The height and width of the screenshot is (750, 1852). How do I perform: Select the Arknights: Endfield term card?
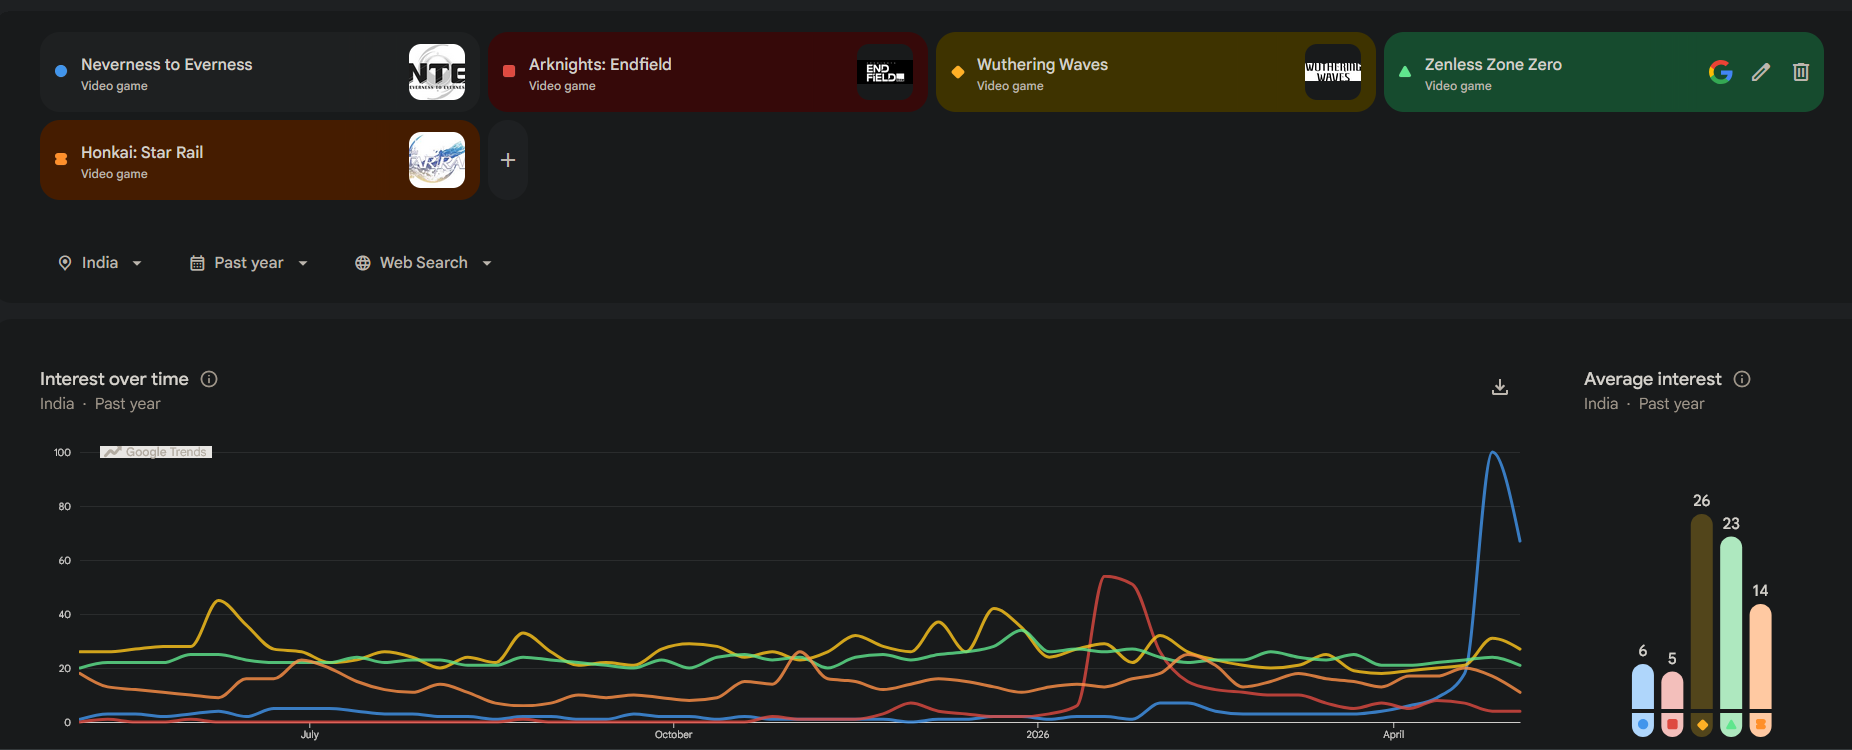point(708,72)
